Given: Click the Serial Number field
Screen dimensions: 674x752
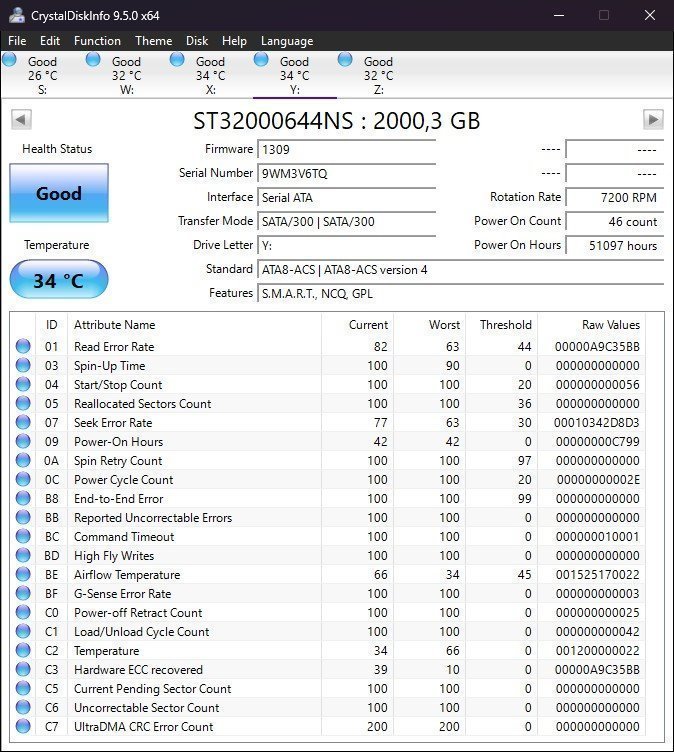Looking at the screenshot, I should click(x=346, y=174).
